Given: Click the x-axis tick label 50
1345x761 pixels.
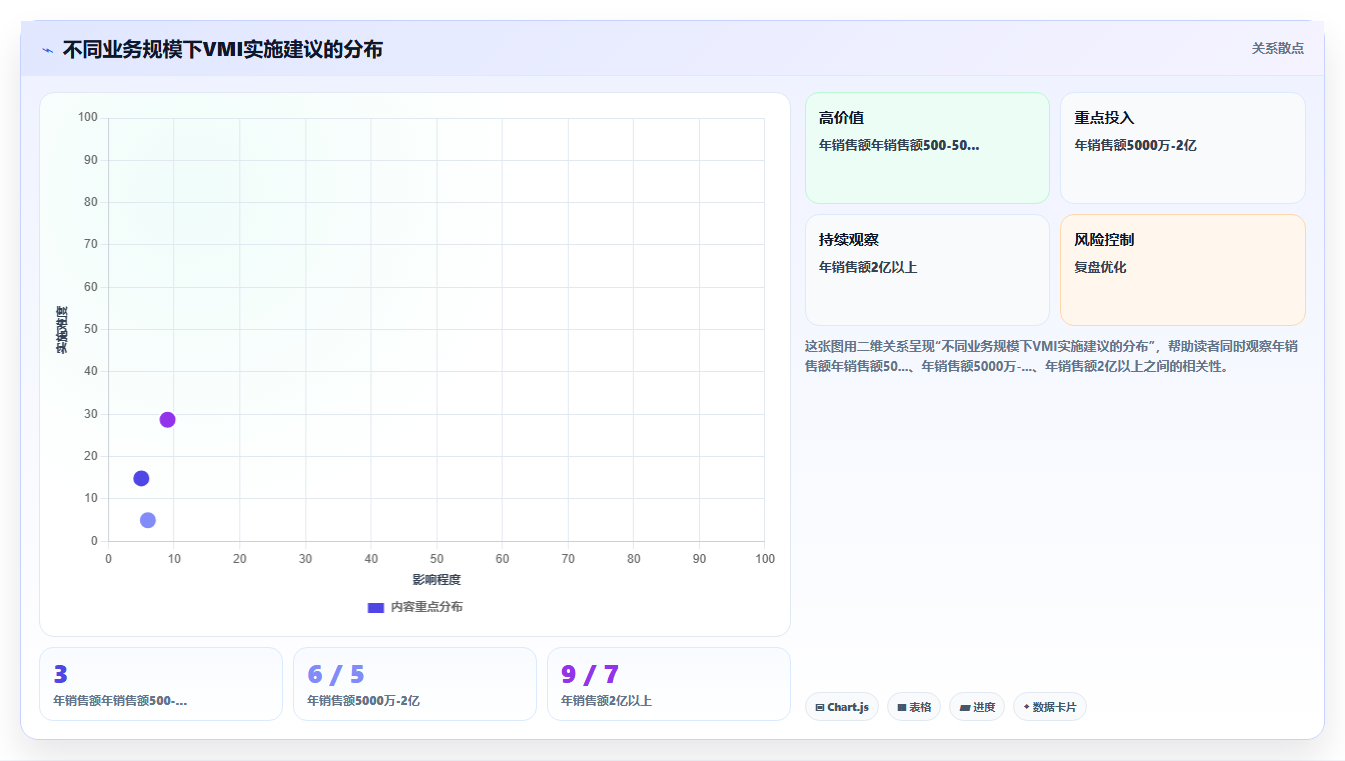Looking at the screenshot, I should [x=437, y=559].
